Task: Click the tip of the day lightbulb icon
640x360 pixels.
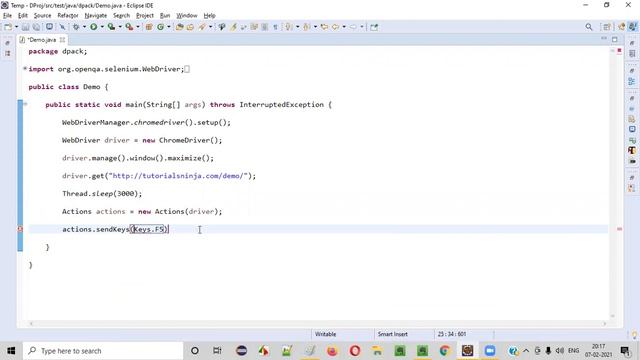Action: coord(634,335)
